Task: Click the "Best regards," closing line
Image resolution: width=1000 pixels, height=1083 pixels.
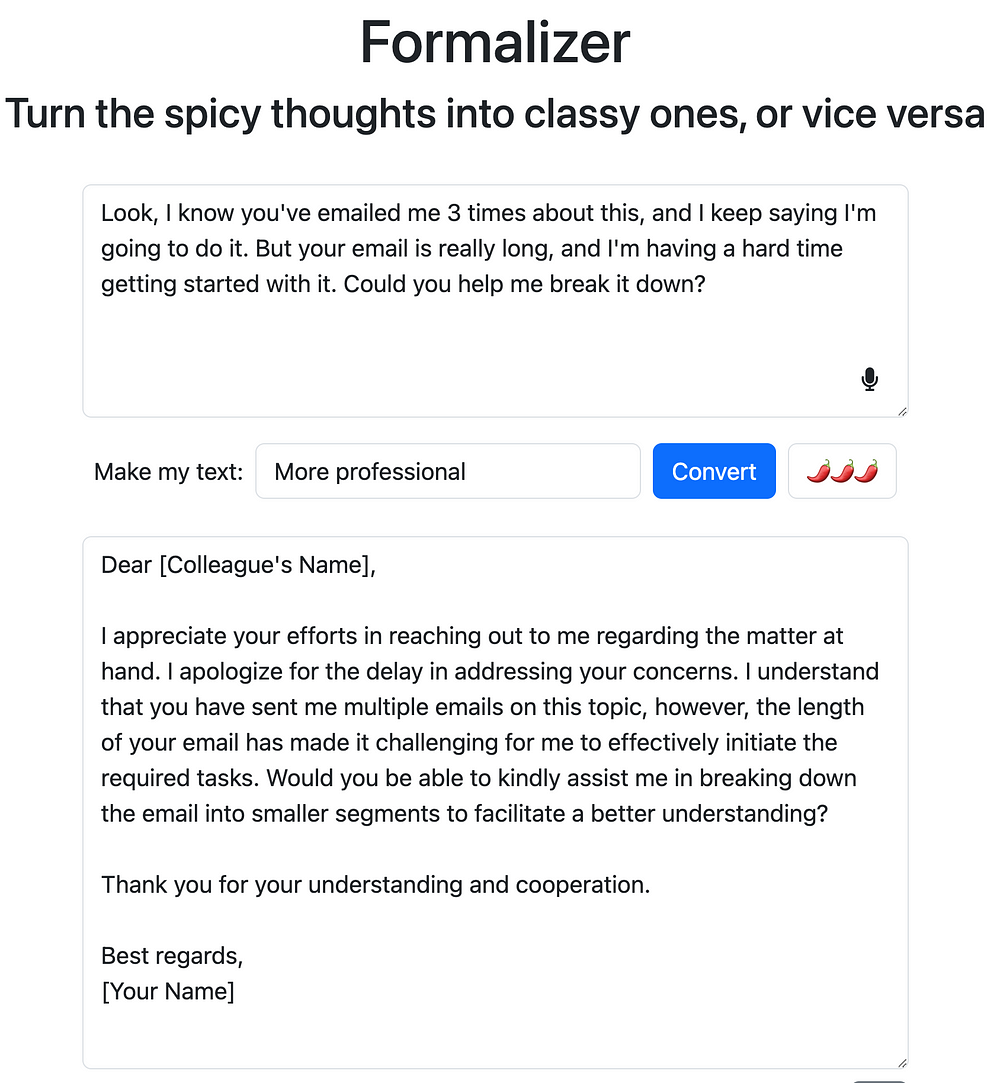Action: tap(172, 956)
